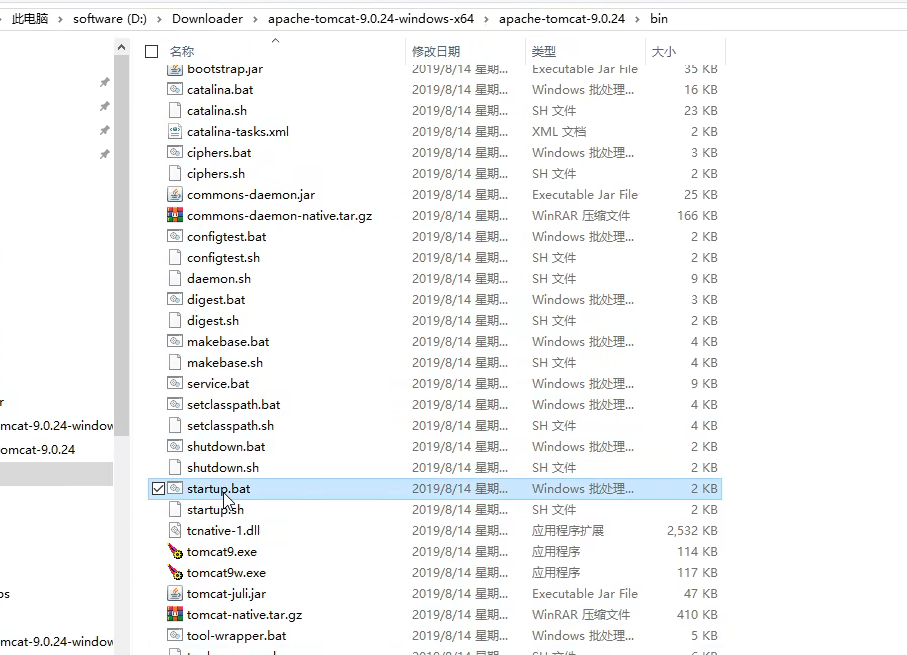Click the configtest.bat file icon

coord(175,236)
